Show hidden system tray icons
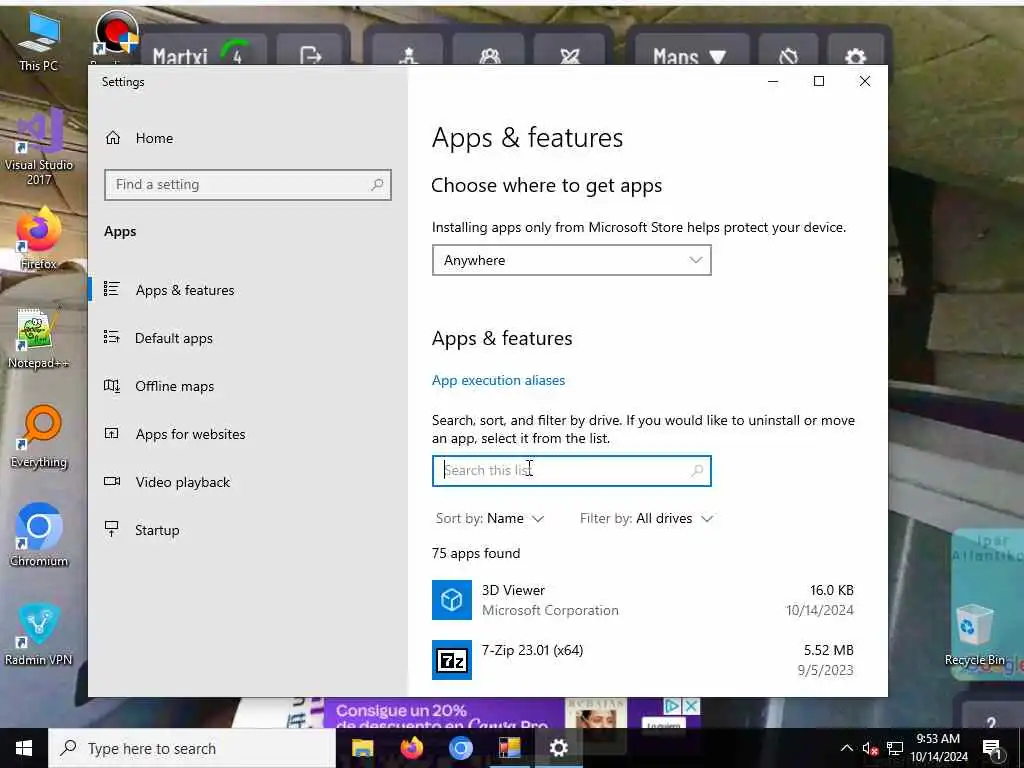 click(846, 748)
